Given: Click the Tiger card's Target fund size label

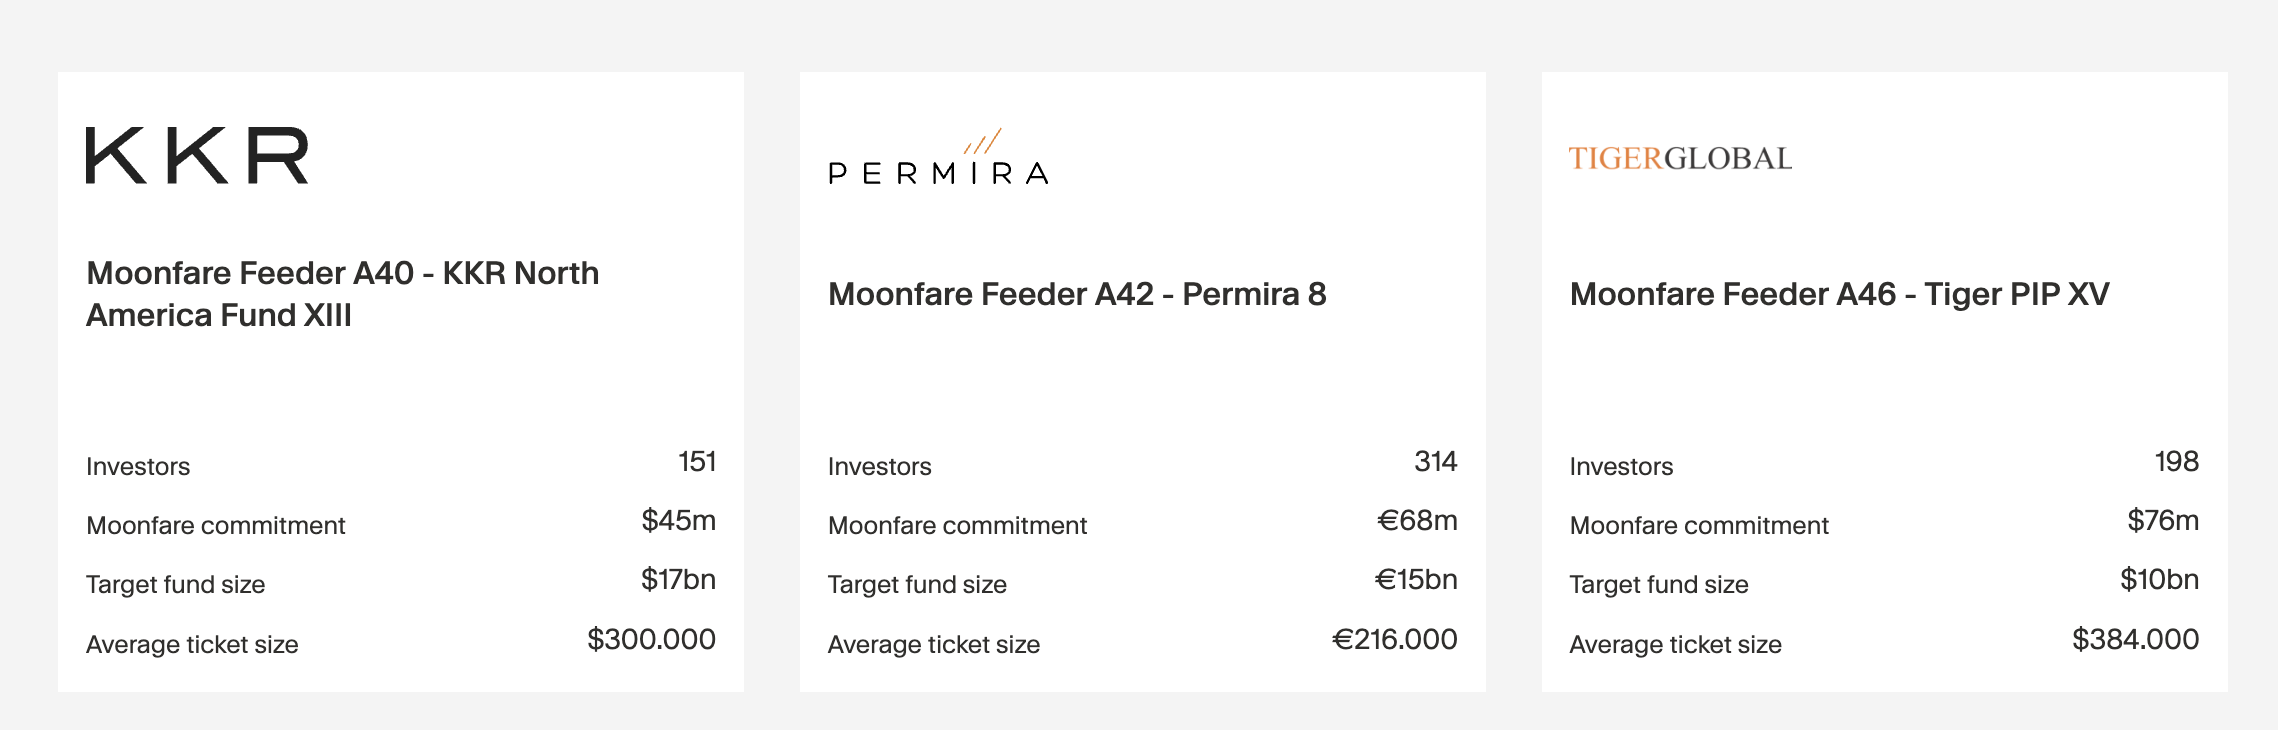Looking at the screenshot, I should point(1658,585).
